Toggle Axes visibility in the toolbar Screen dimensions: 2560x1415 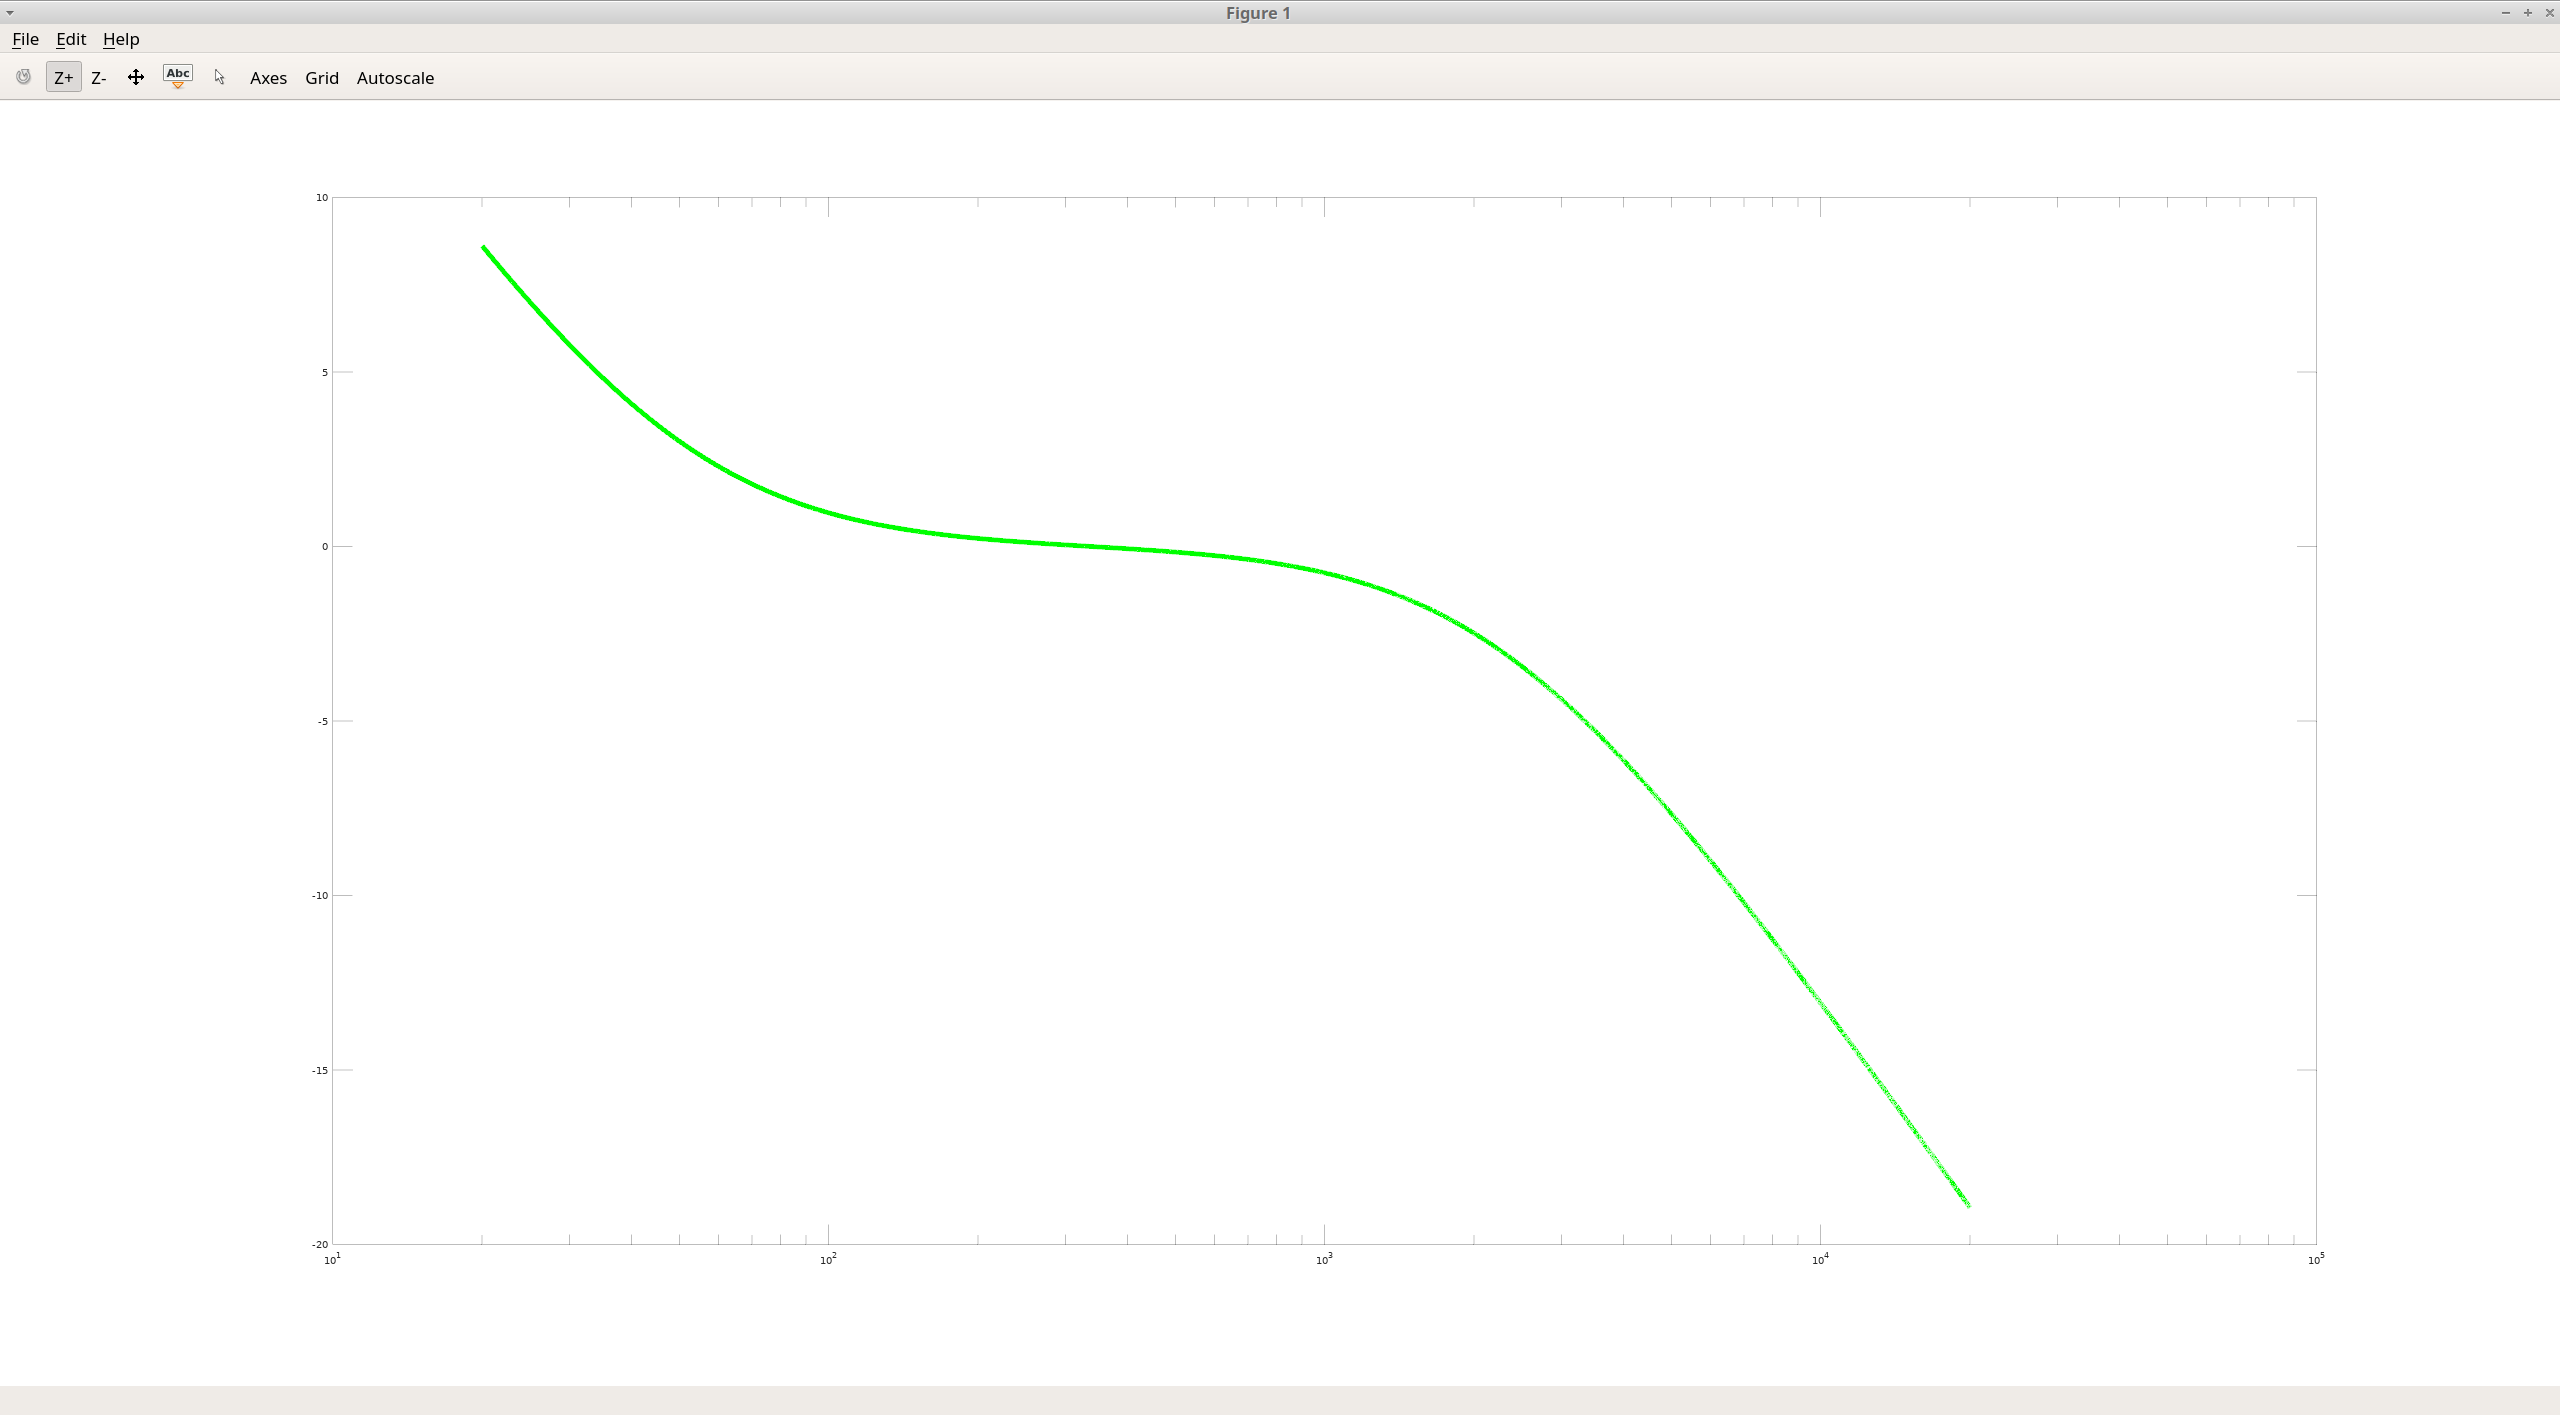(268, 77)
